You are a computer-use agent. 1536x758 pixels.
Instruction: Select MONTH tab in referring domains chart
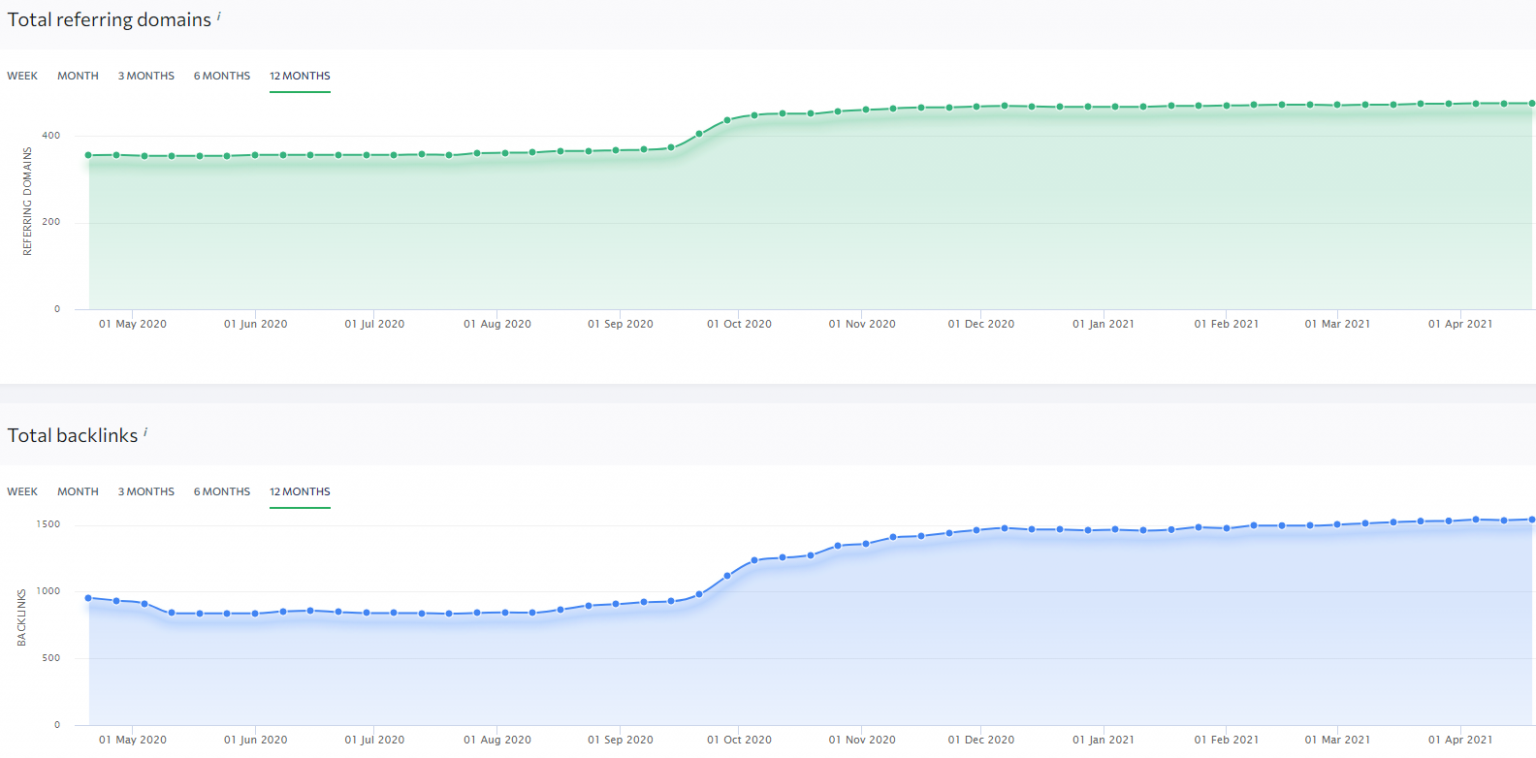click(78, 76)
